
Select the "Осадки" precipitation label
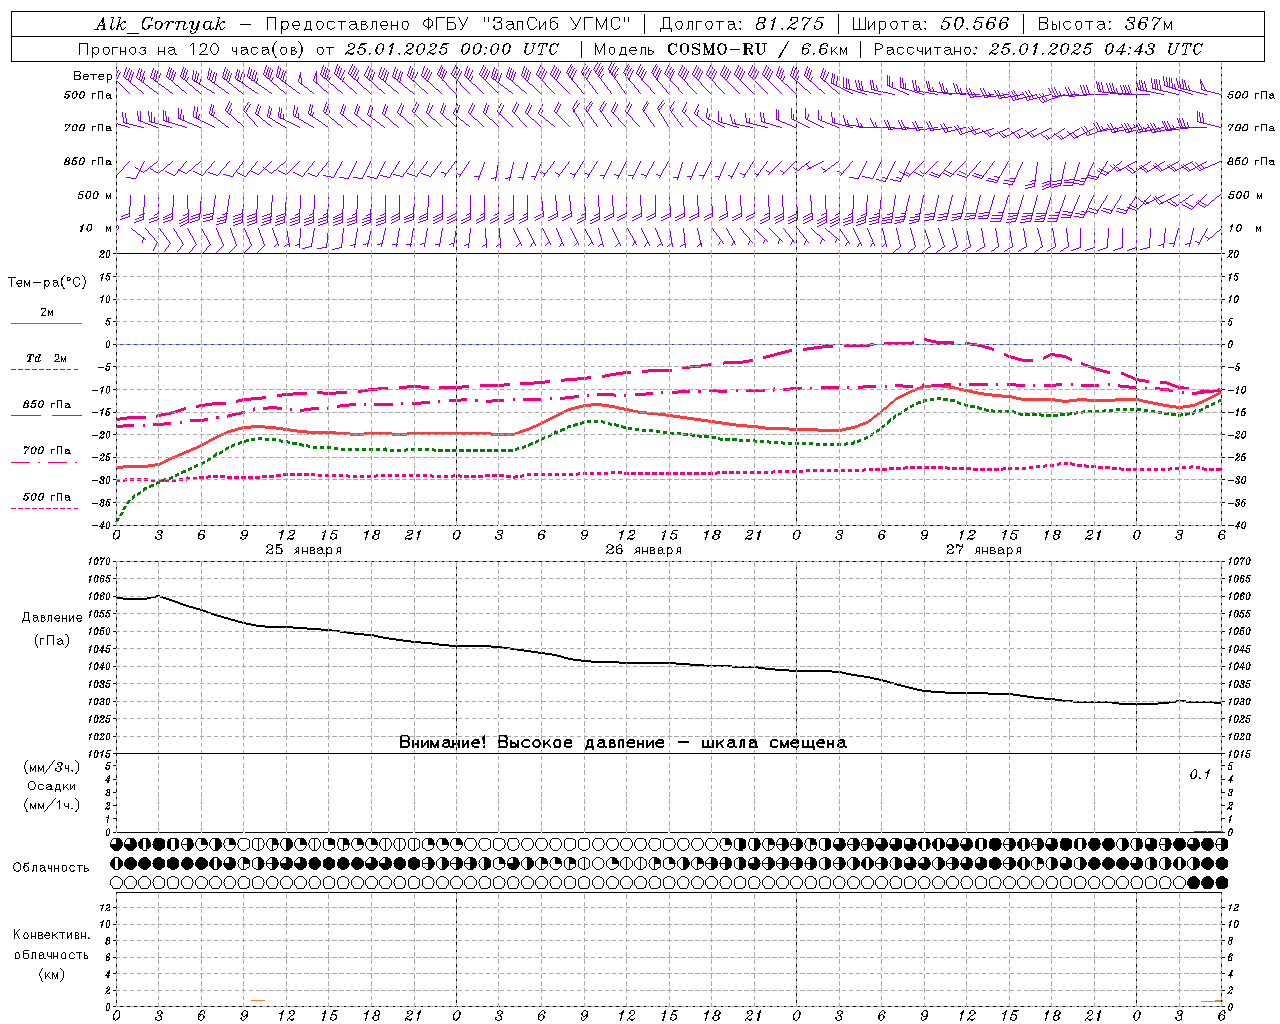pyautogui.click(x=52, y=786)
